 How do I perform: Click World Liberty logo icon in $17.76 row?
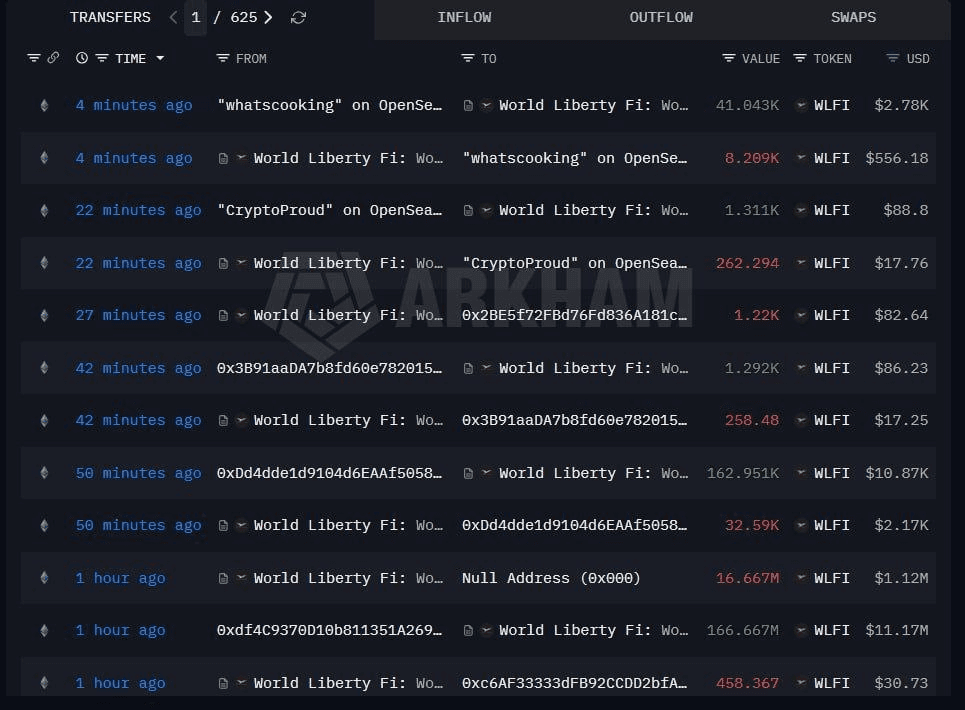coord(241,263)
